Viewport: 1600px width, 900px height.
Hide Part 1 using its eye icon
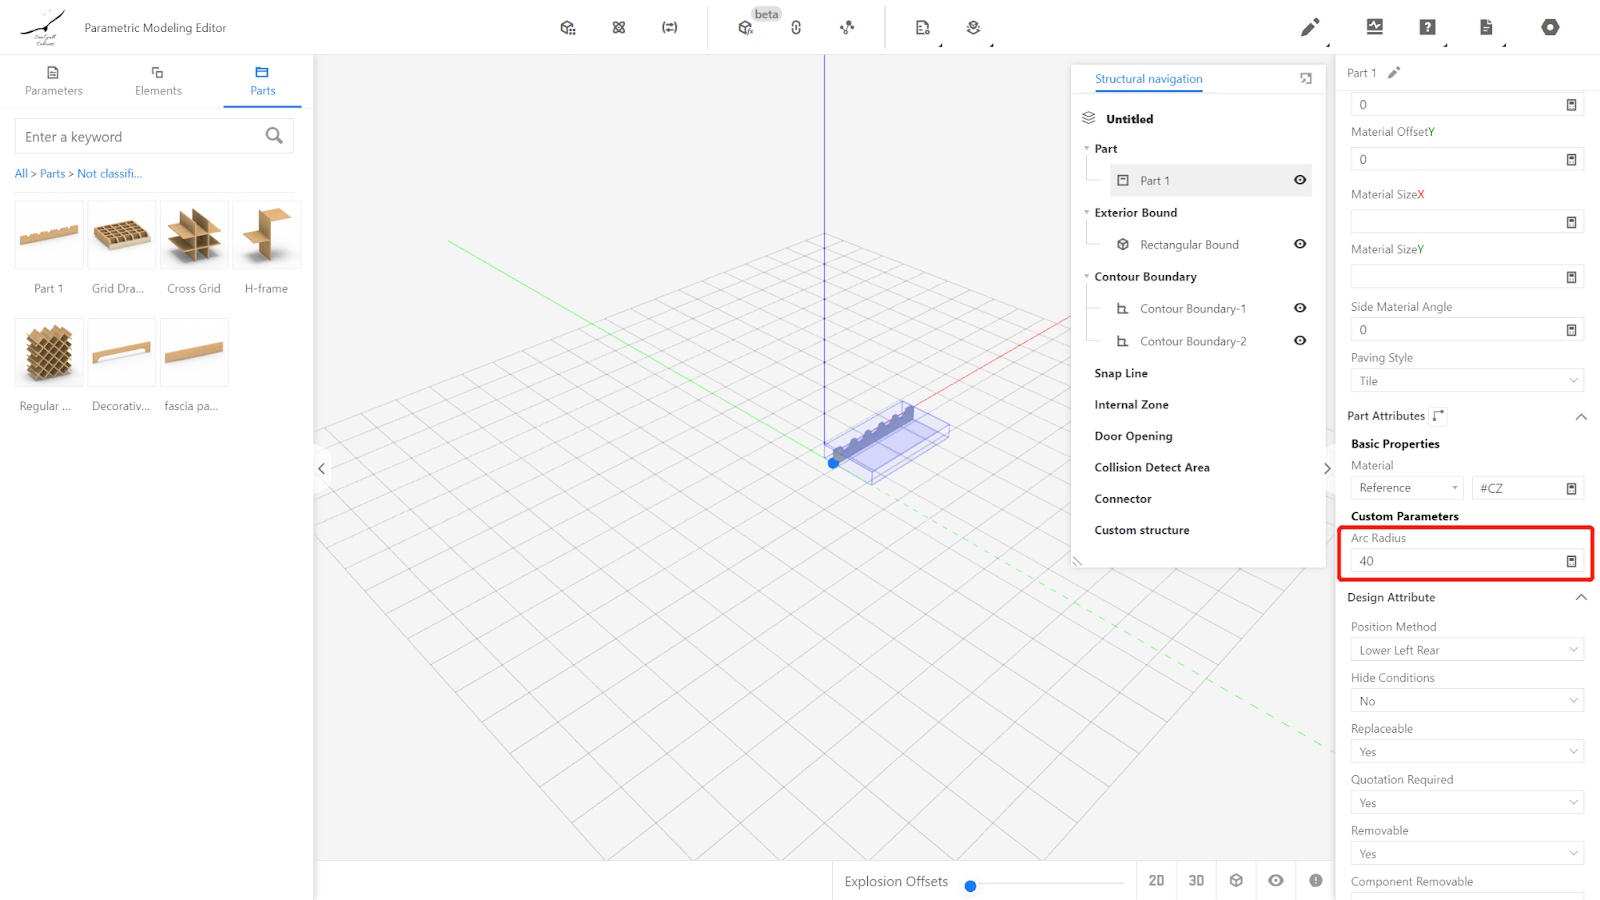tap(1300, 181)
